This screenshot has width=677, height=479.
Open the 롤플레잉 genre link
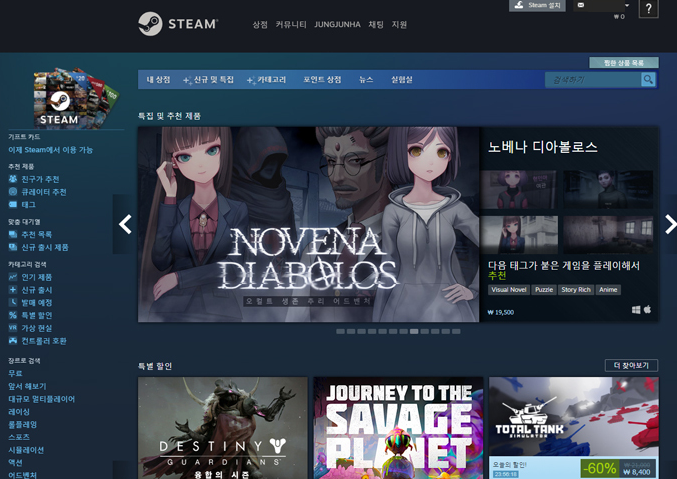[22, 424]
